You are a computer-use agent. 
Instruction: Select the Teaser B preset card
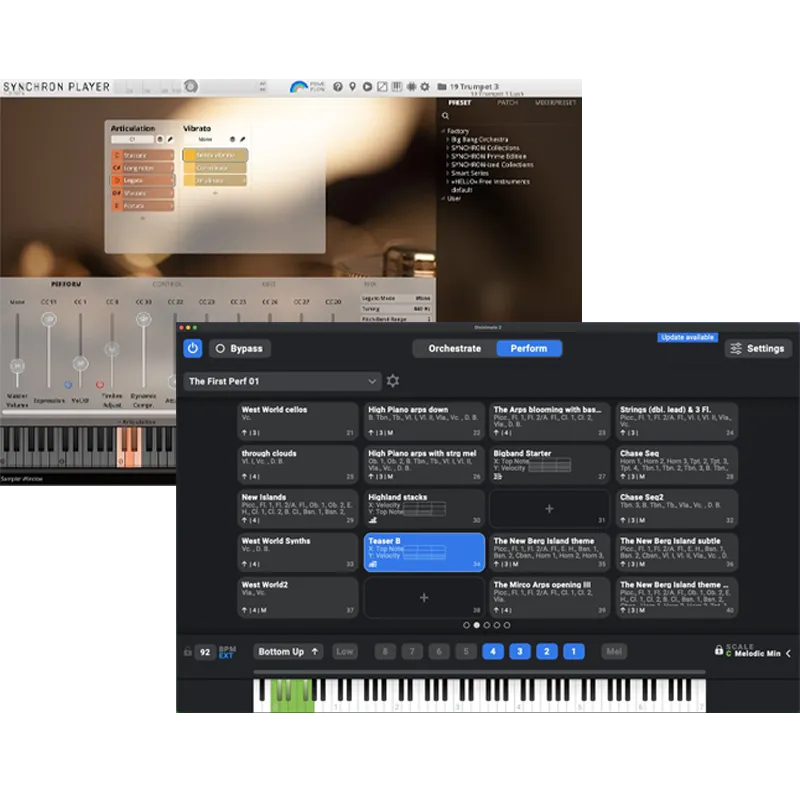point(424,553)
